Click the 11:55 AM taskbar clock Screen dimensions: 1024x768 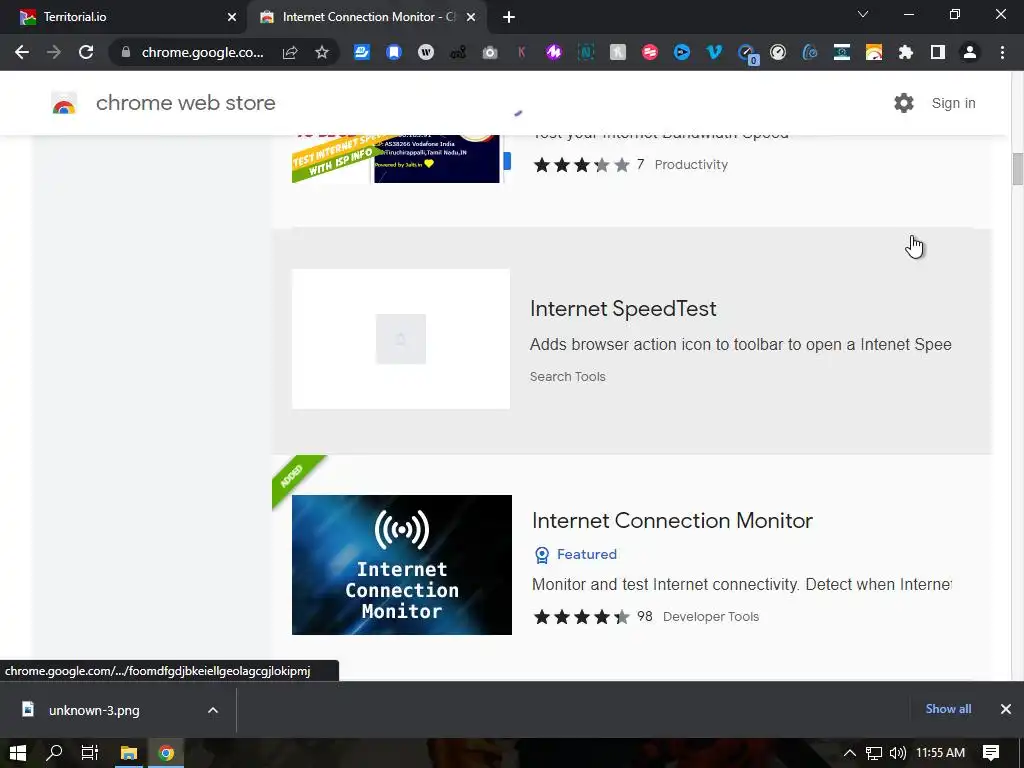click(x=940, y=753)
